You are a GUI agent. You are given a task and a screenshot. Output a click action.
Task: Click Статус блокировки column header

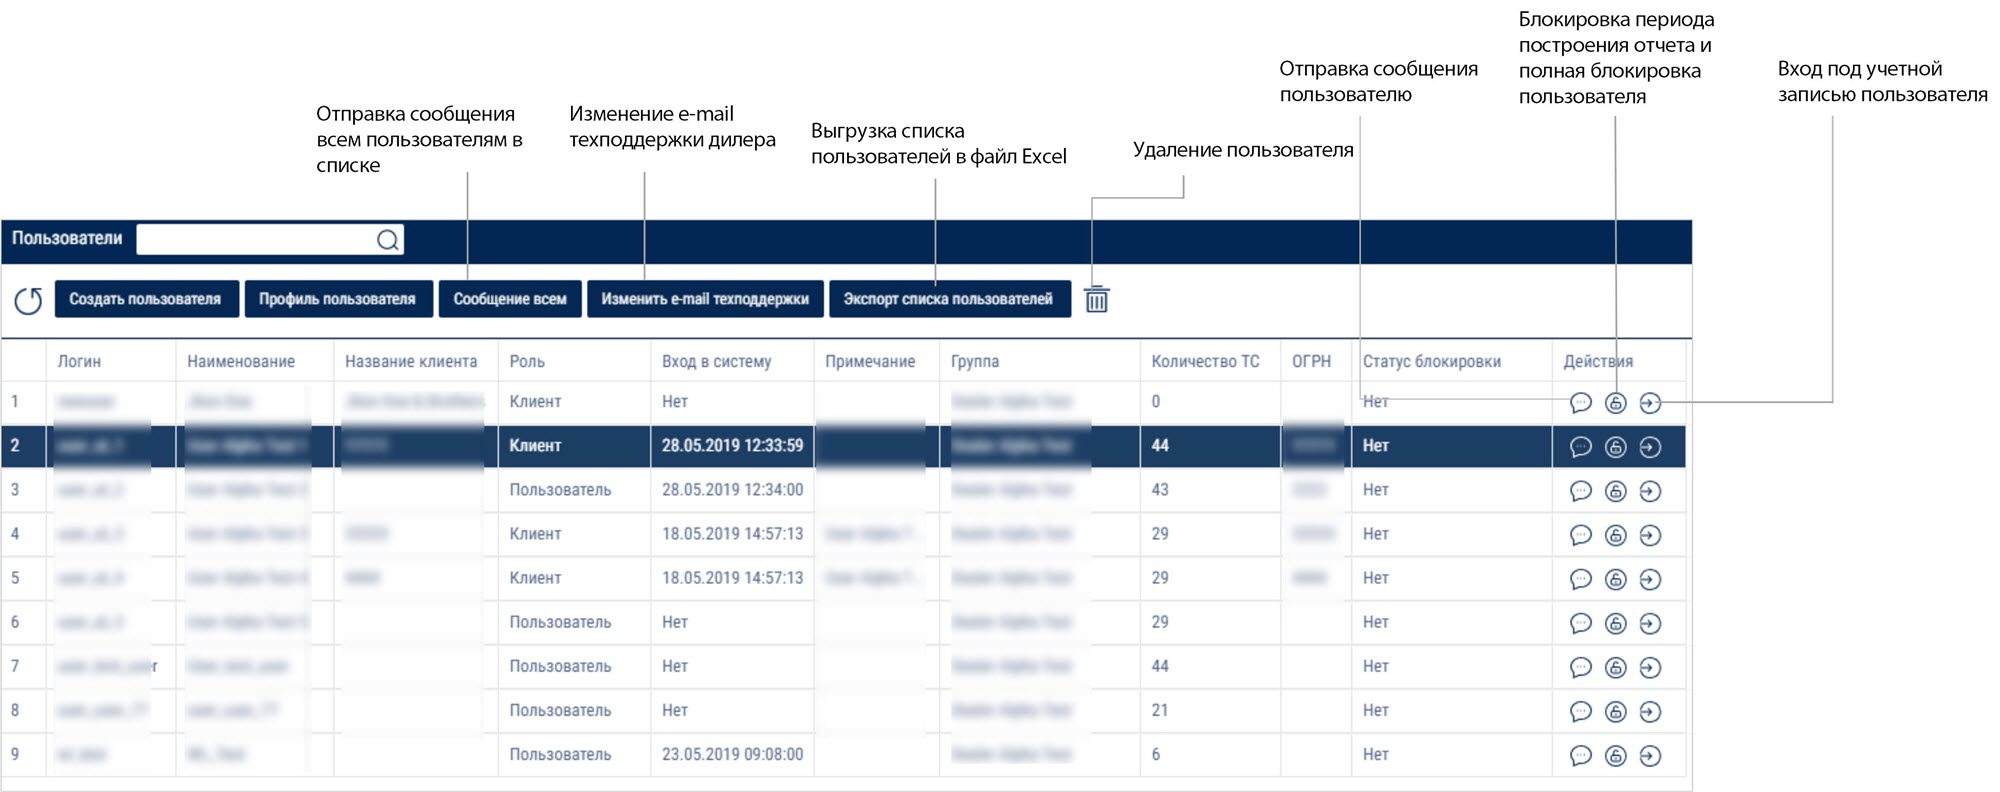(1431, 361)
